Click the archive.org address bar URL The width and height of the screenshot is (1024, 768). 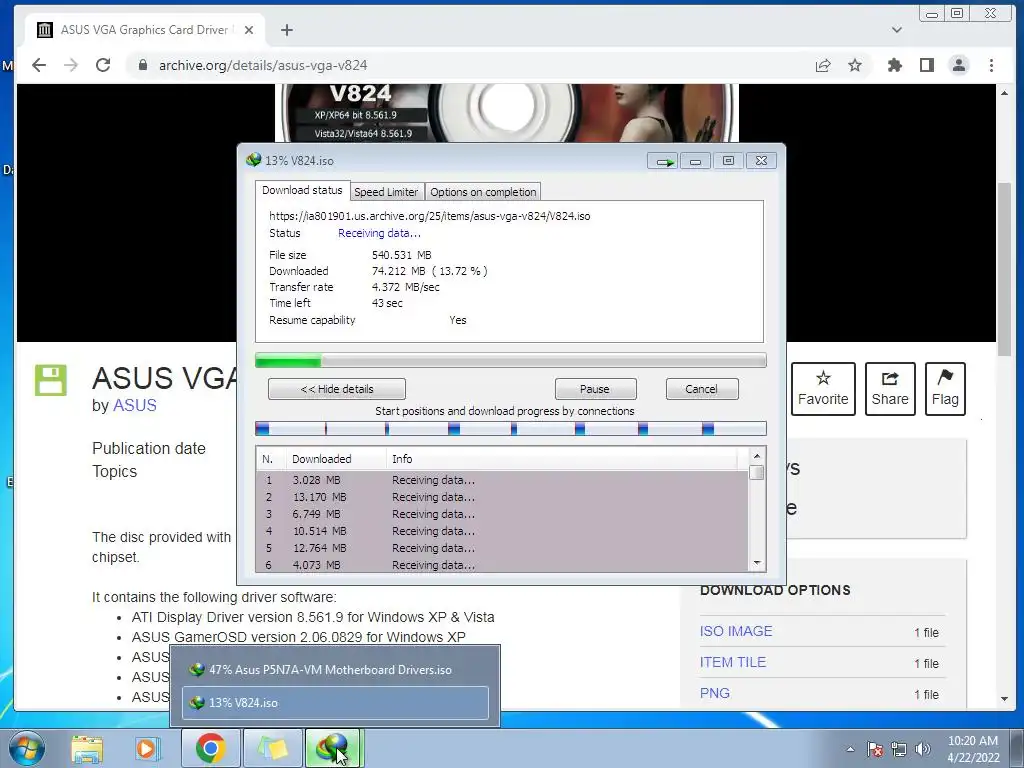click(263, 65)
